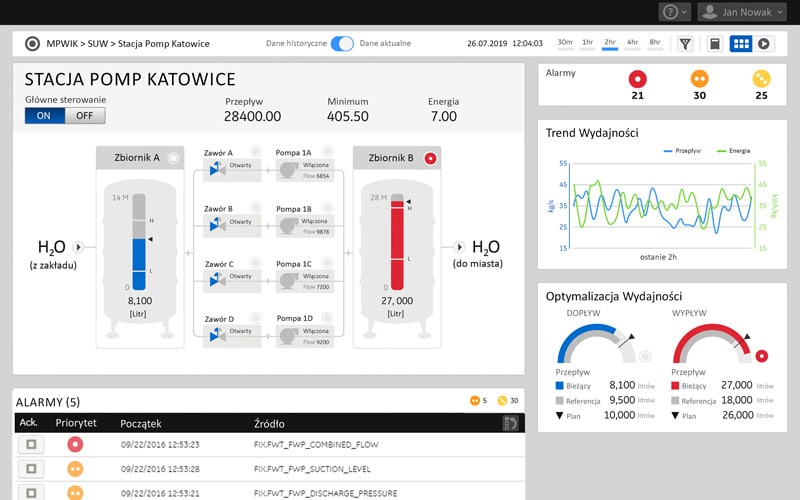Open the filter funnel icon

click(x=685, y=44)
